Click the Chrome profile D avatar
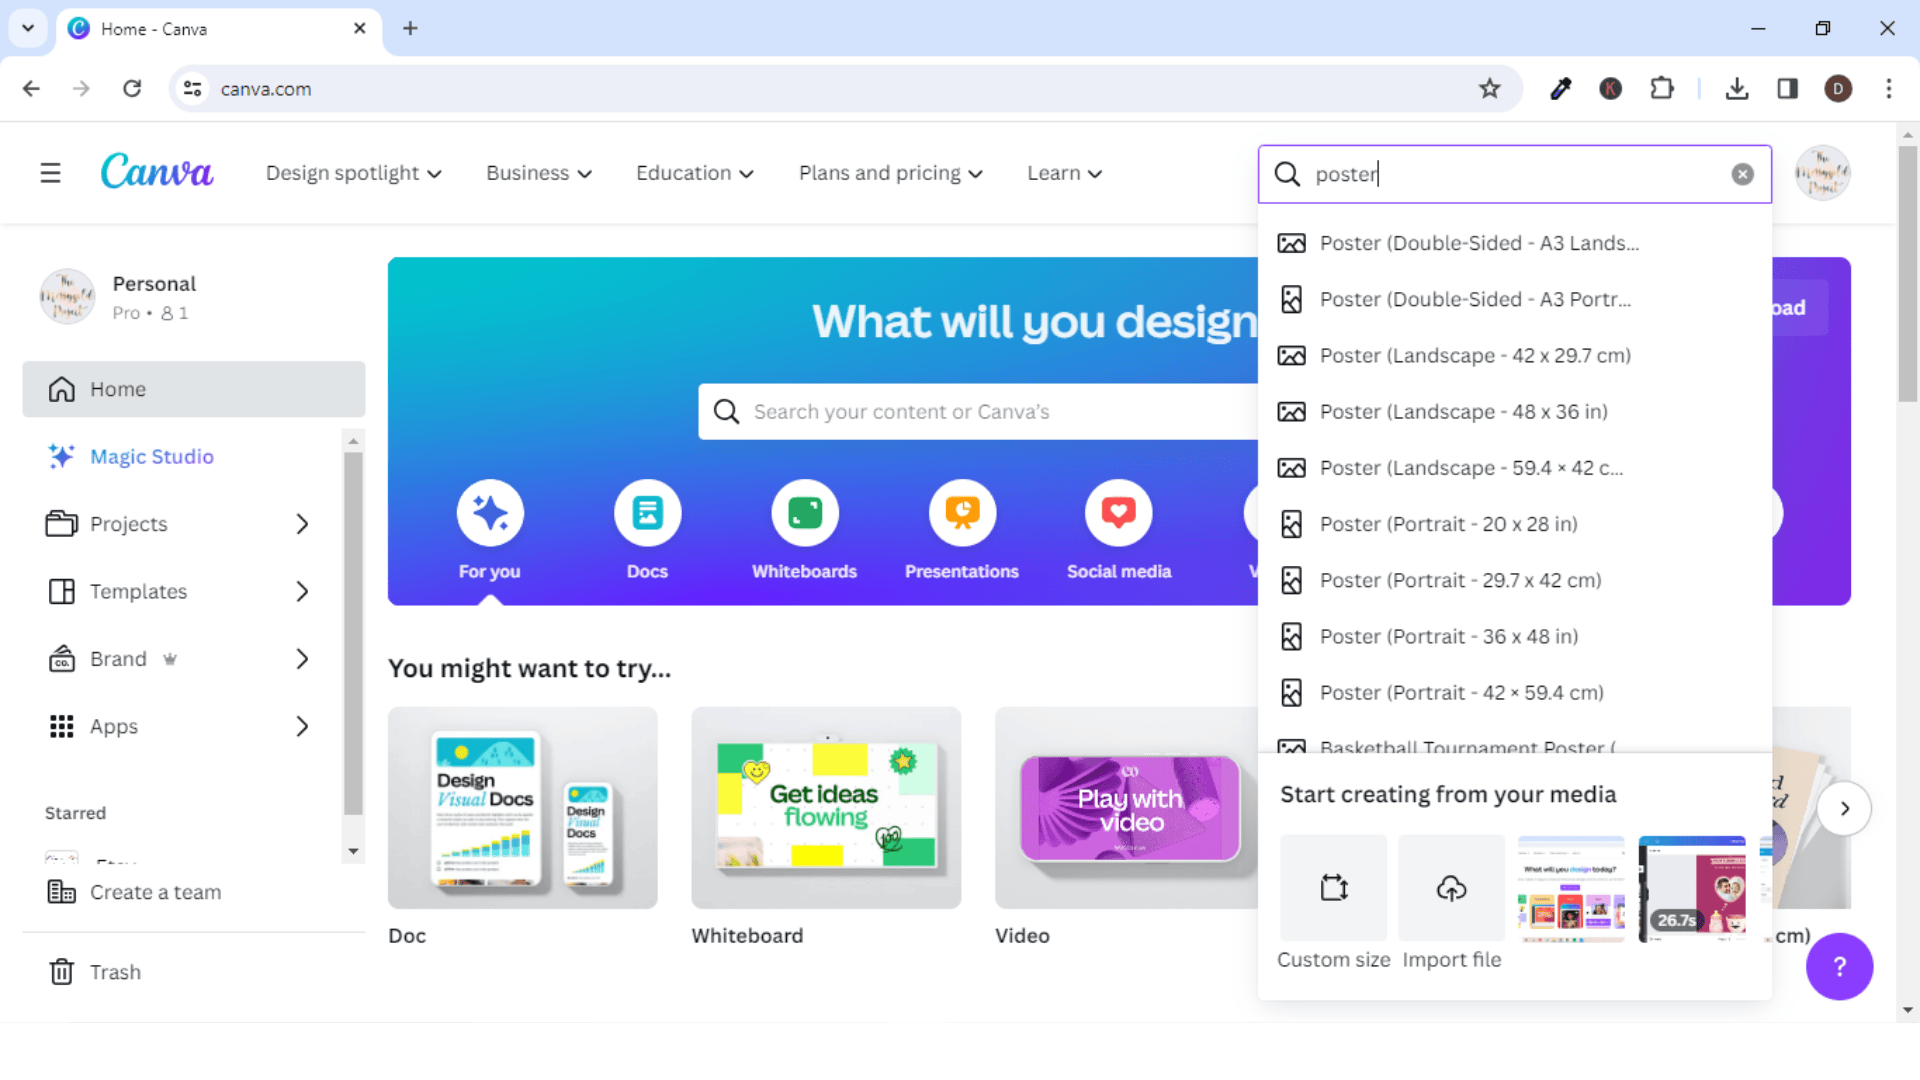This screenshot has height=1080, width=1920. [1838, 89]
